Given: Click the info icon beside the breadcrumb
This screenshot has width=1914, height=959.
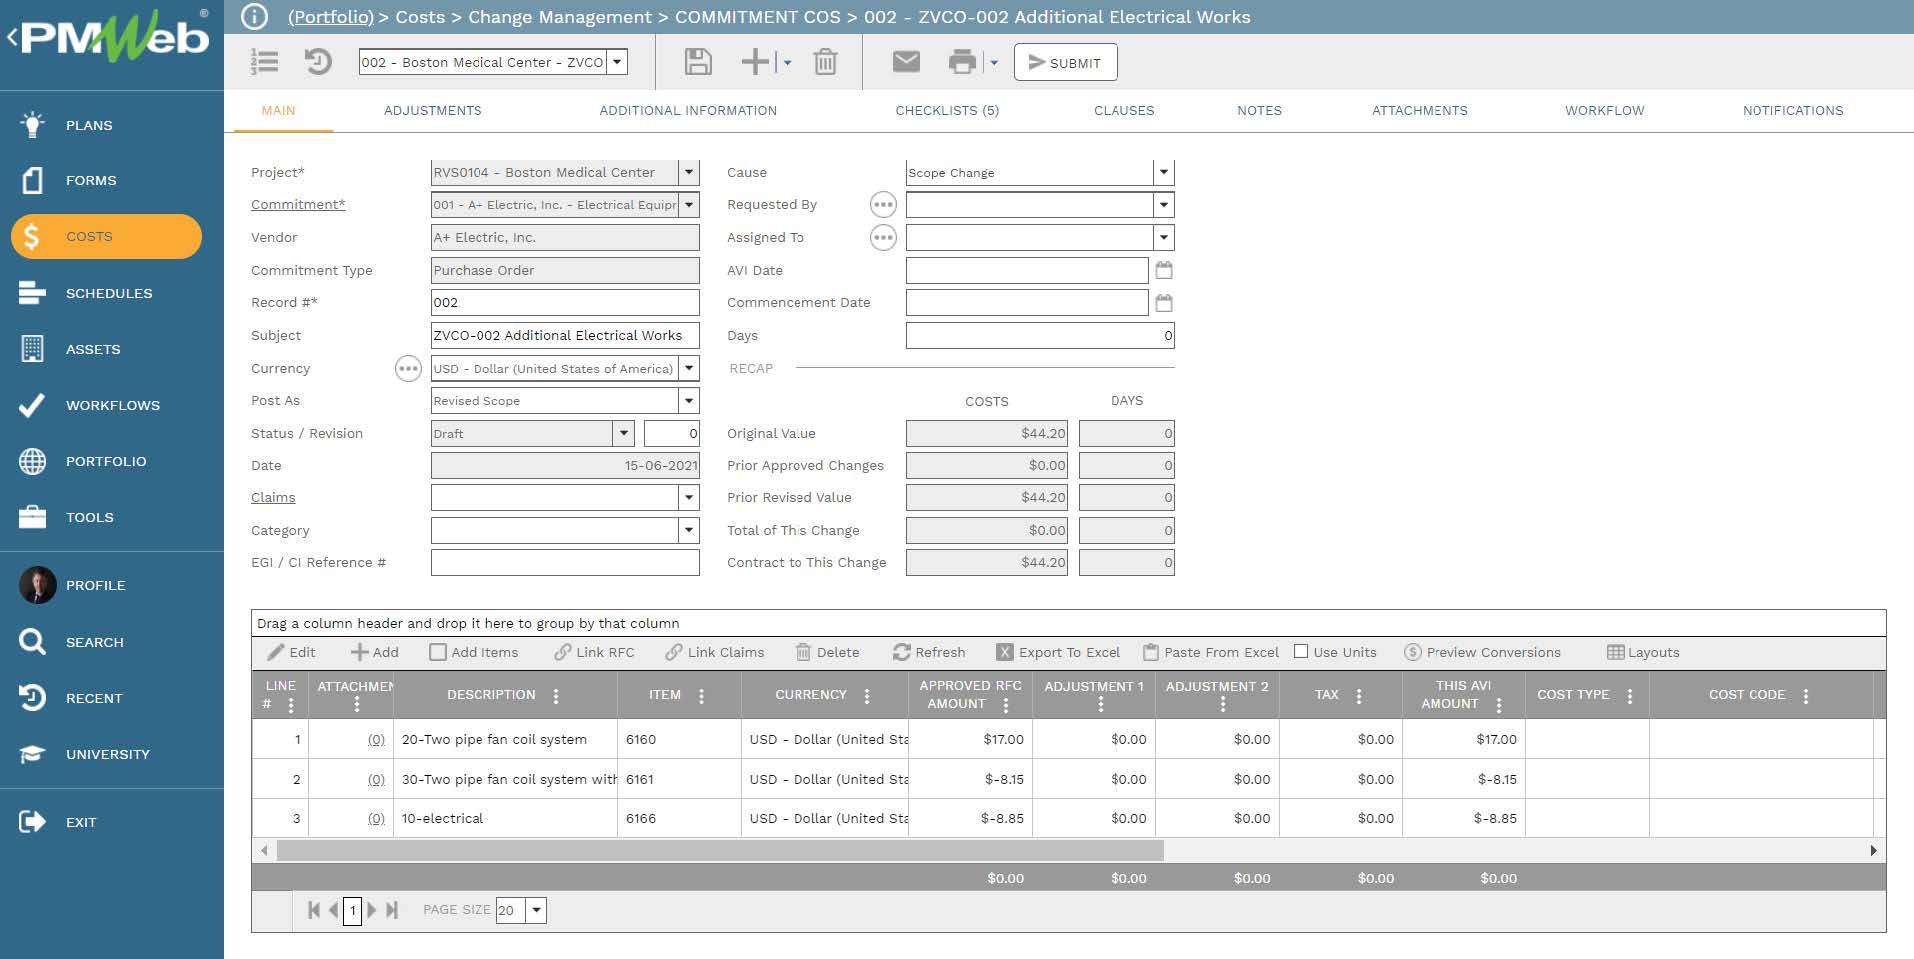Looking at the screenshot, I should tap(255, 17).
